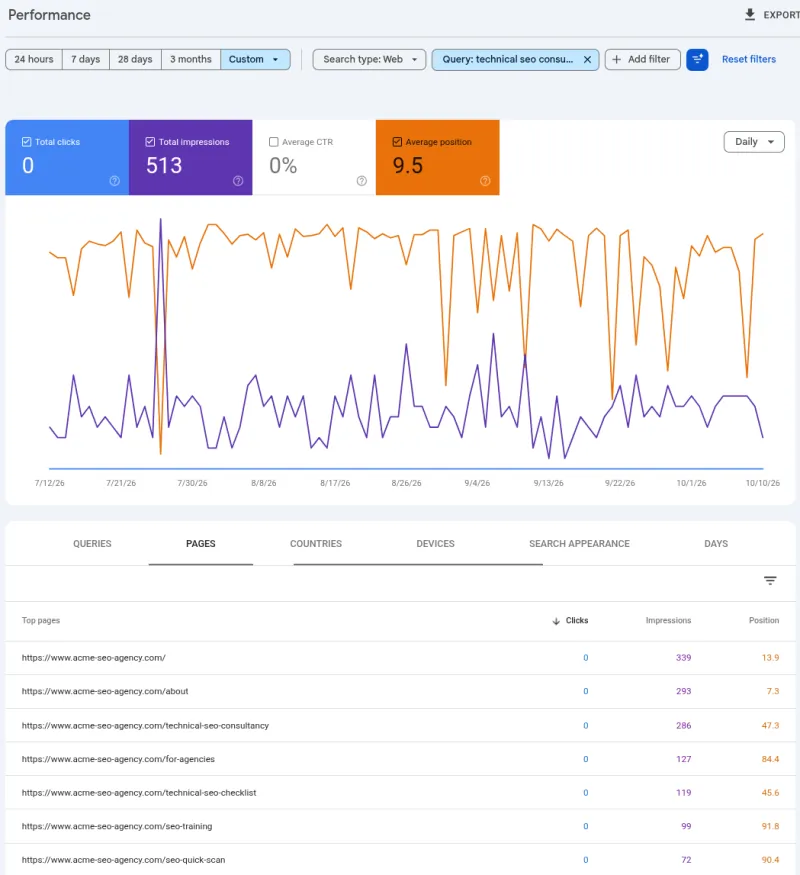Switch to the Pages tab

201,544
